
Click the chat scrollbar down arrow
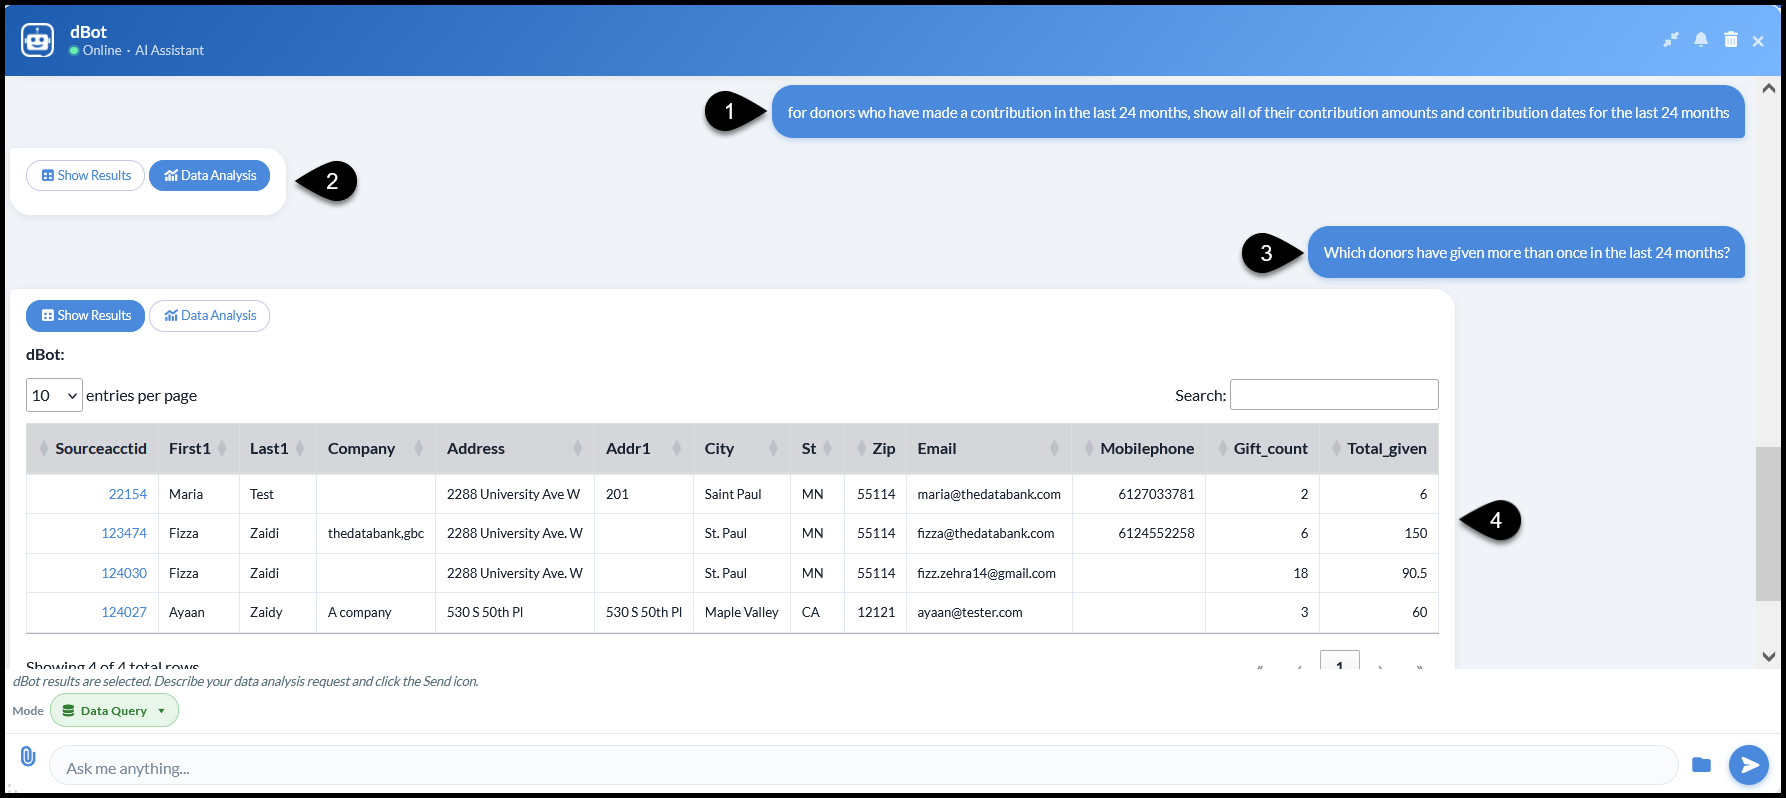pos(1768,657)
